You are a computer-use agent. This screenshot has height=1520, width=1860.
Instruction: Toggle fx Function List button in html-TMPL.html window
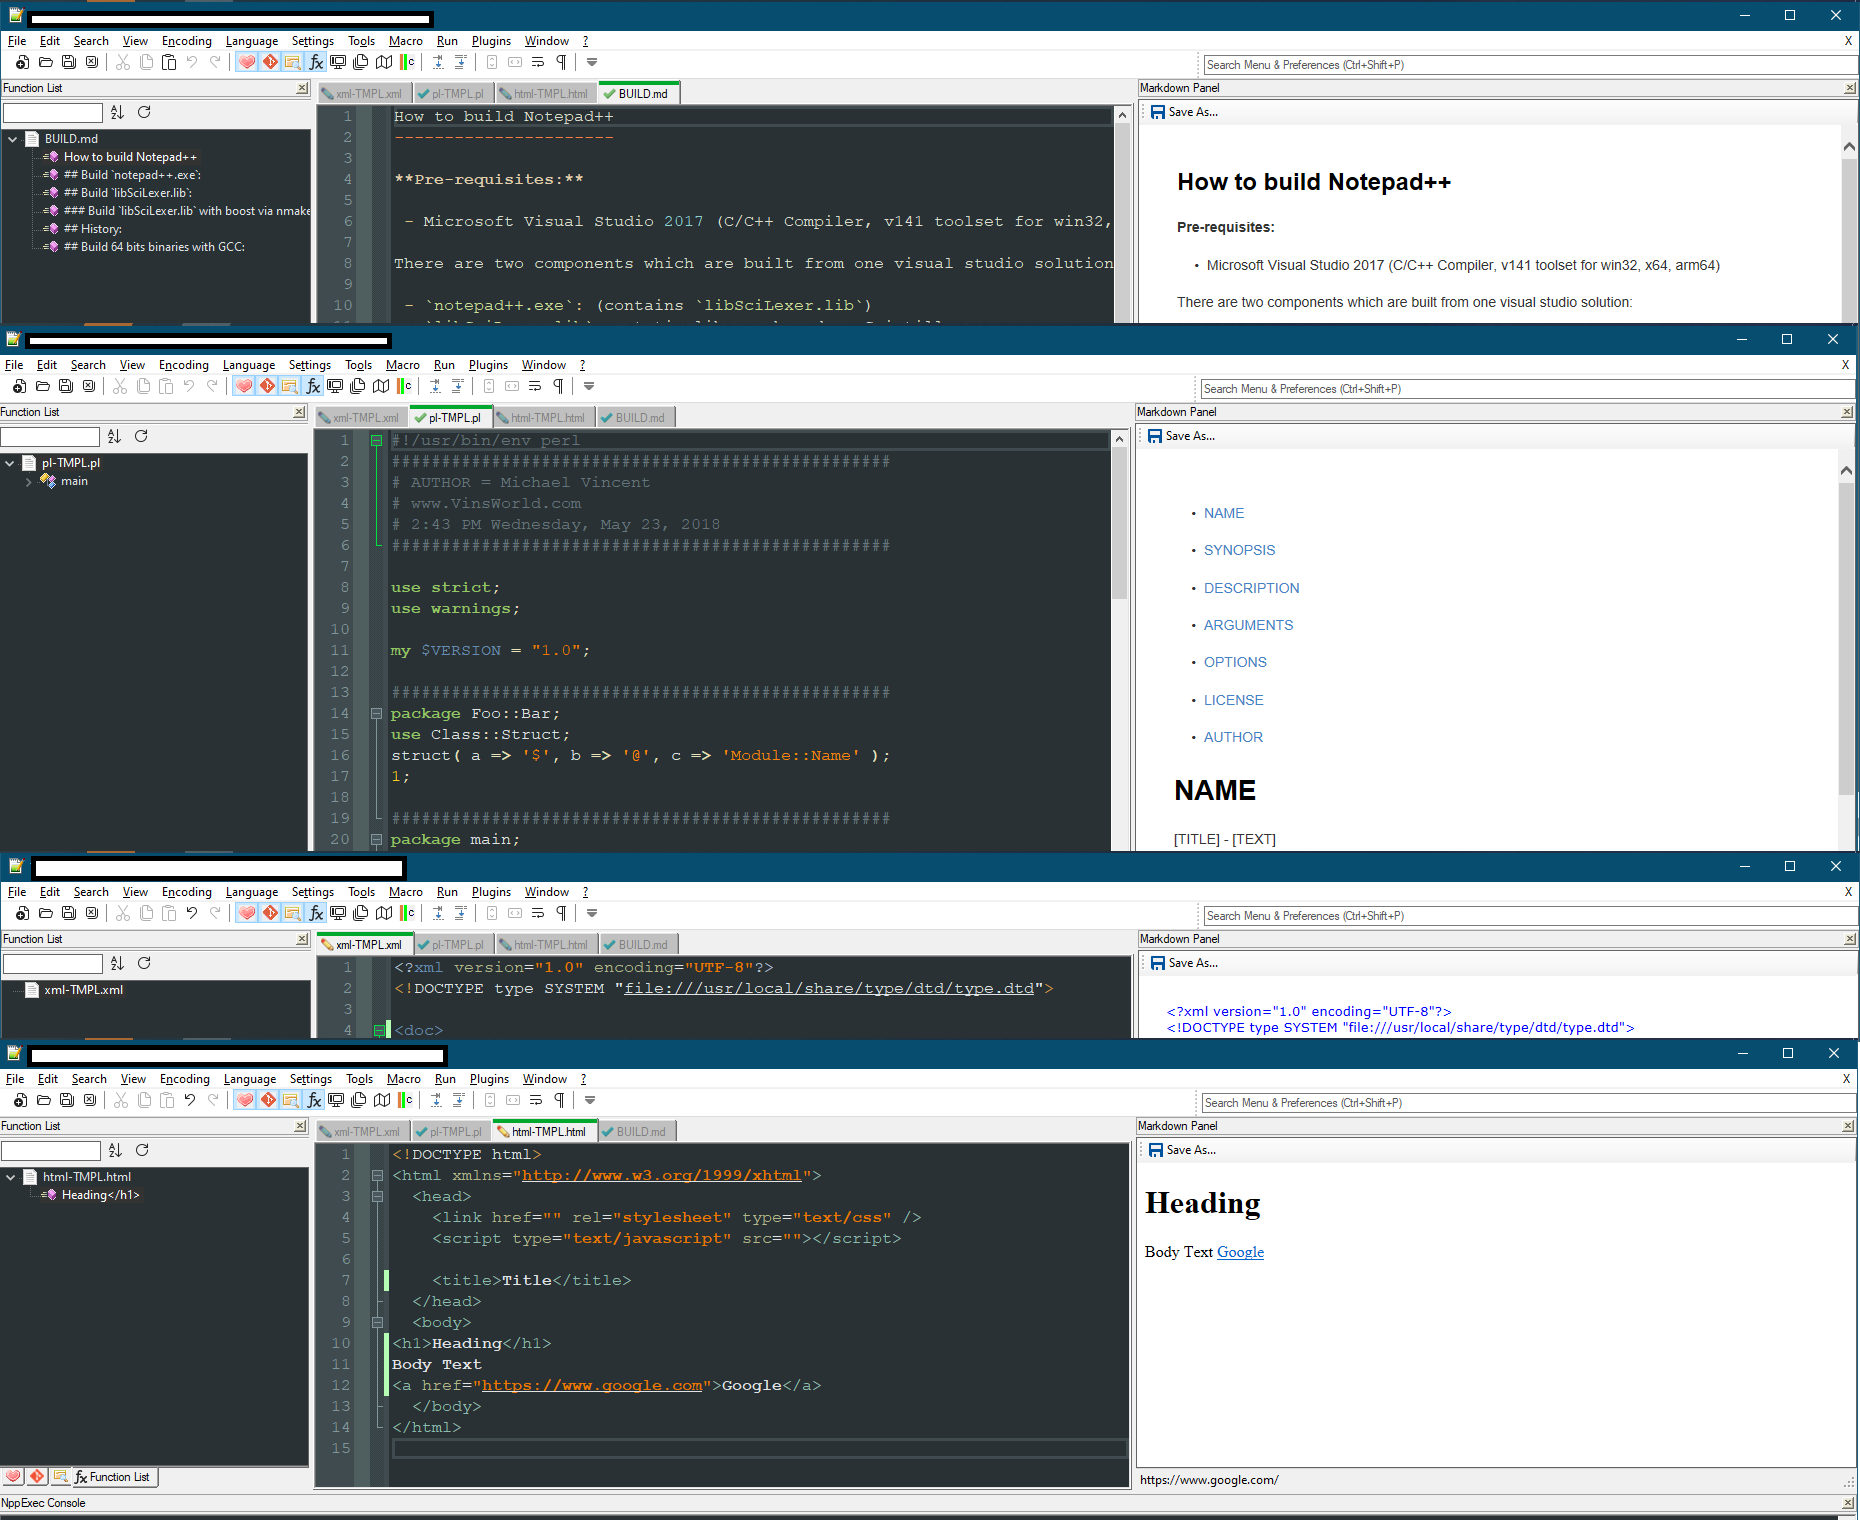314,1100
